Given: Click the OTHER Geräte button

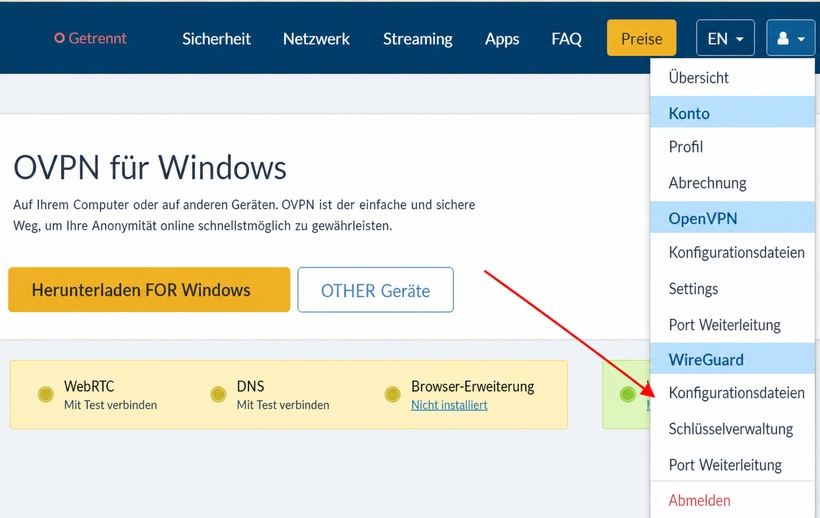Looking at the screenshot, I should (375, 290).
